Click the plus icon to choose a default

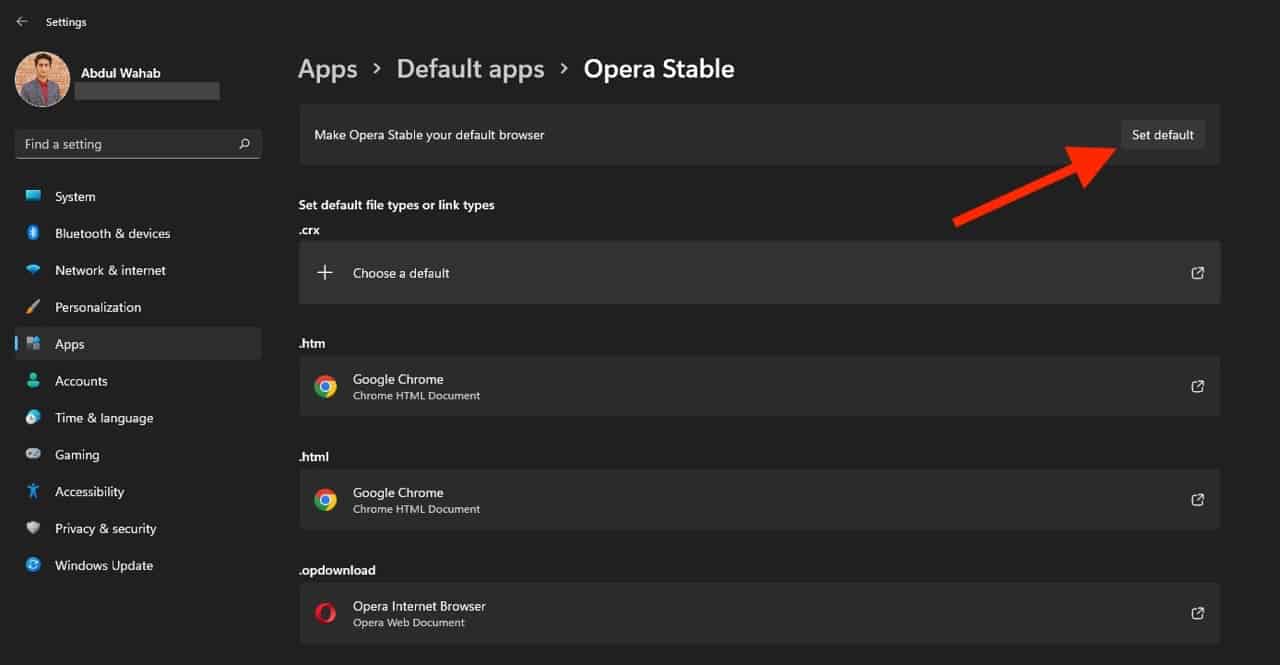click(325, 272)
